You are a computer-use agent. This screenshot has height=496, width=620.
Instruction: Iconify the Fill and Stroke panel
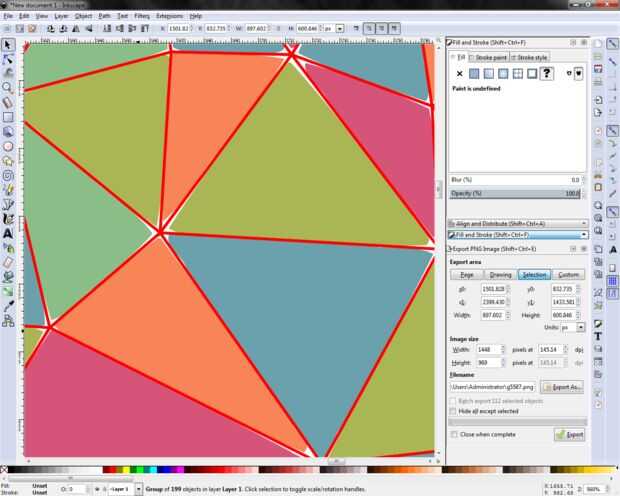click(573, 42)
